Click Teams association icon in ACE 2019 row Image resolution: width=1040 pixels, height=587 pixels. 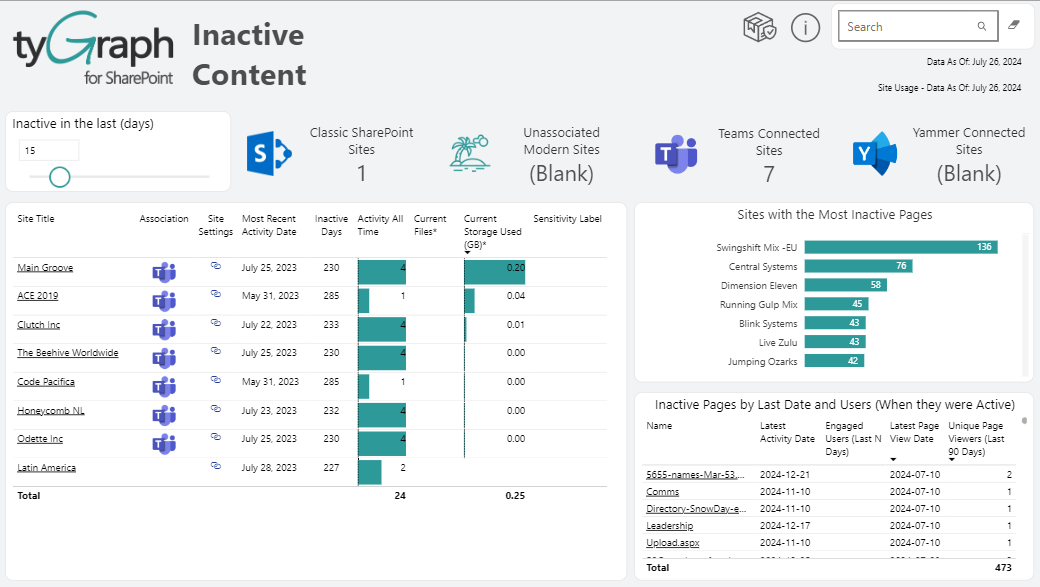(x=164, y=300)
